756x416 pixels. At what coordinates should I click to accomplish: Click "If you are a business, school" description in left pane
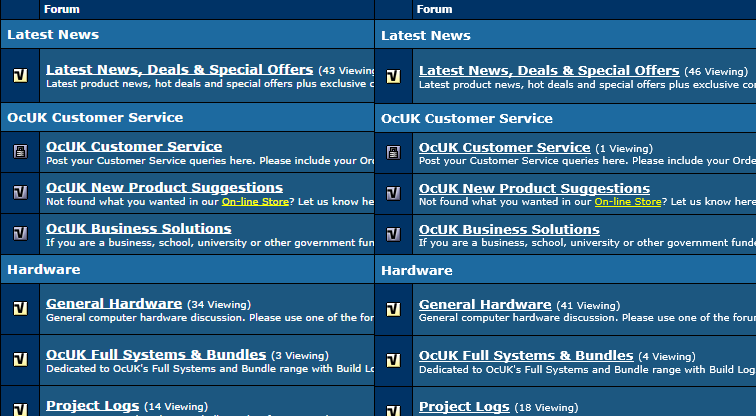coord(210,243)
